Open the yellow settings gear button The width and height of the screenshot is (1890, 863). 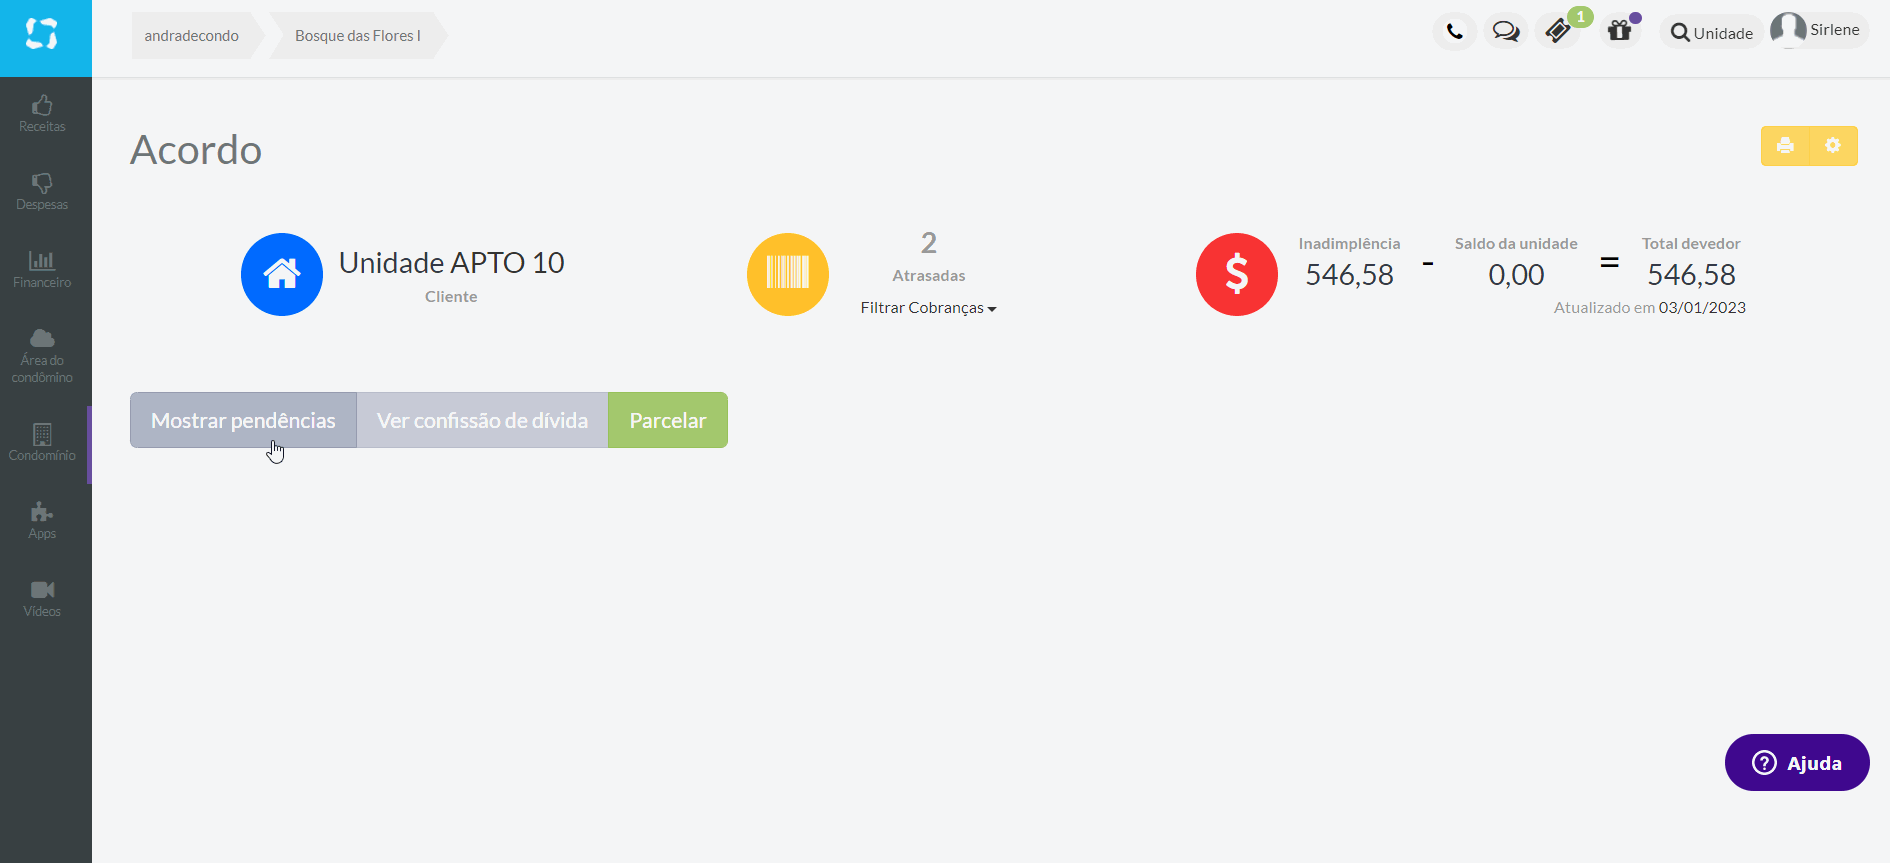point(1833,146)
